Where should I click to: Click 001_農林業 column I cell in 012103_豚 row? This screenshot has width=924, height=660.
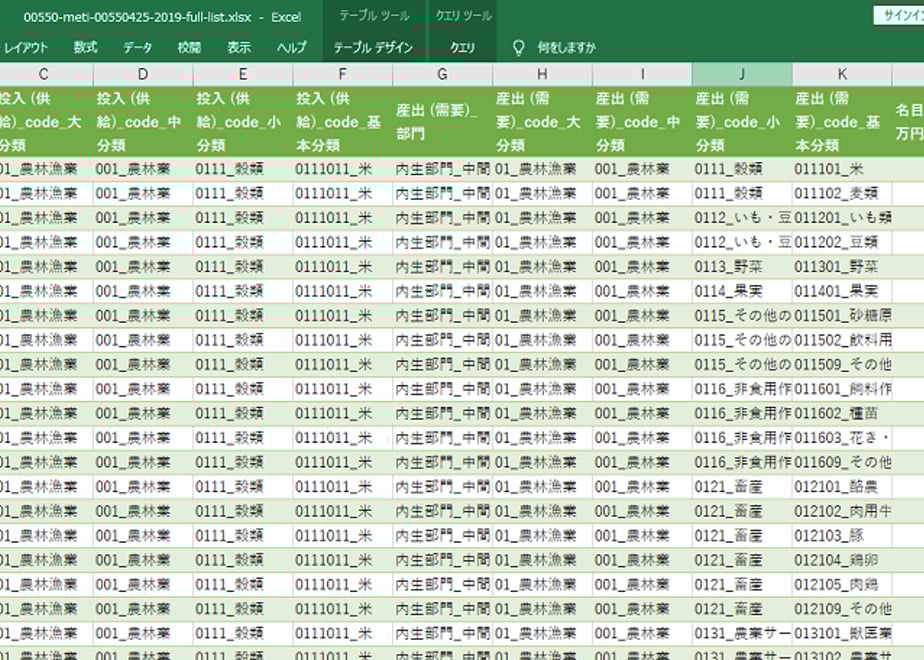coord(642,536)
